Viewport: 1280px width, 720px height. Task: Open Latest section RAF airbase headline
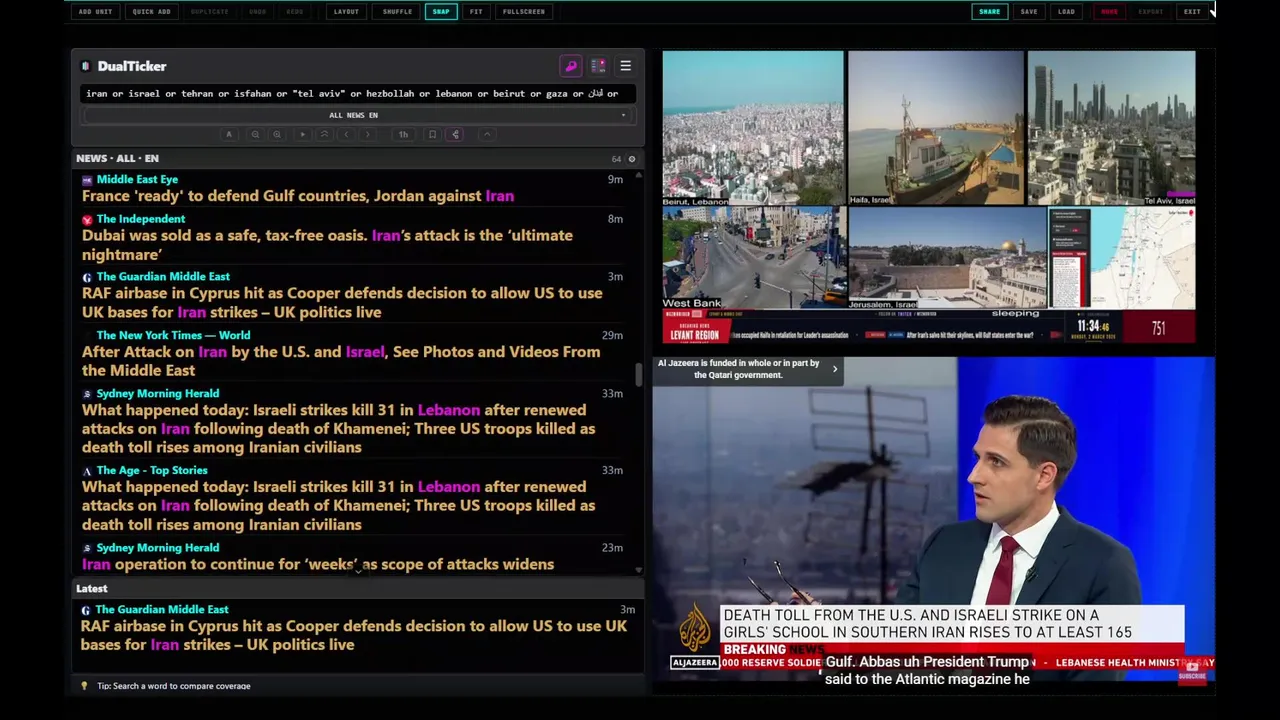pos(354,635)
